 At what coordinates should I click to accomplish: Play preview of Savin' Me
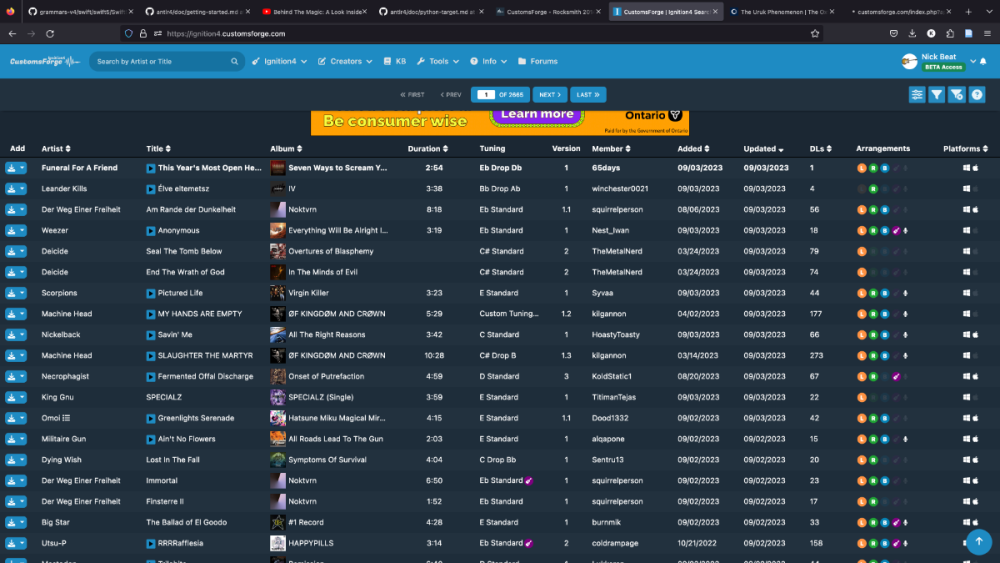coord(151,335)
